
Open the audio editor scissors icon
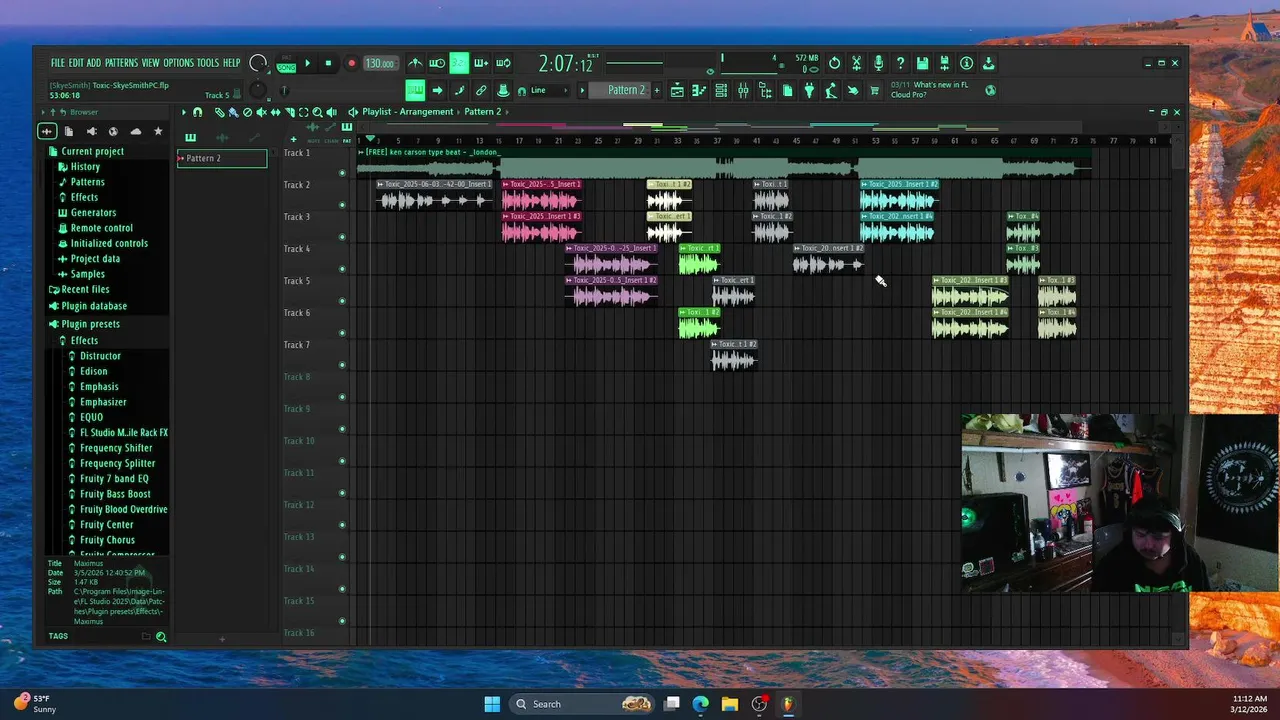point(857,63)
